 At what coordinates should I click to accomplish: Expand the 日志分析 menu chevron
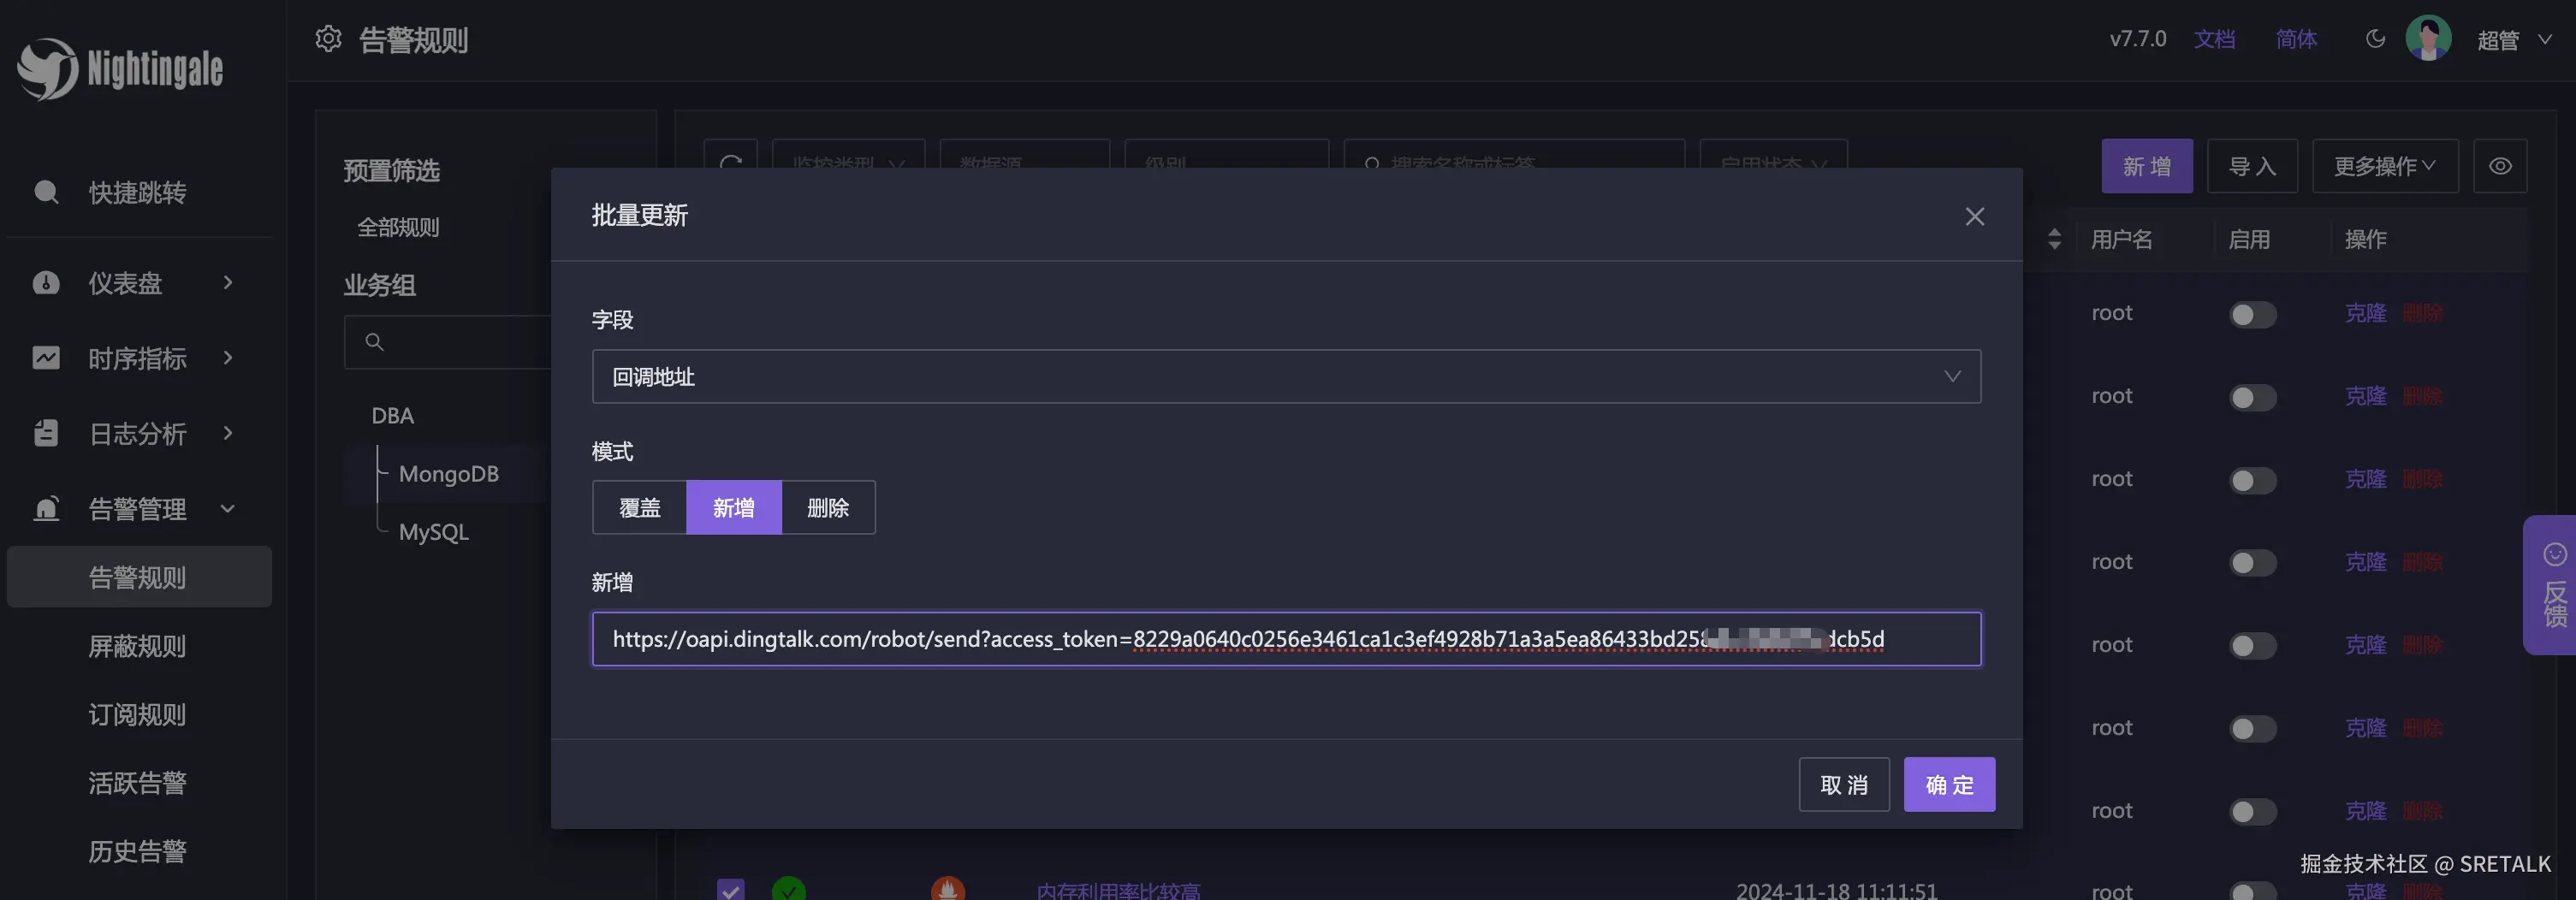click(228, 433)
